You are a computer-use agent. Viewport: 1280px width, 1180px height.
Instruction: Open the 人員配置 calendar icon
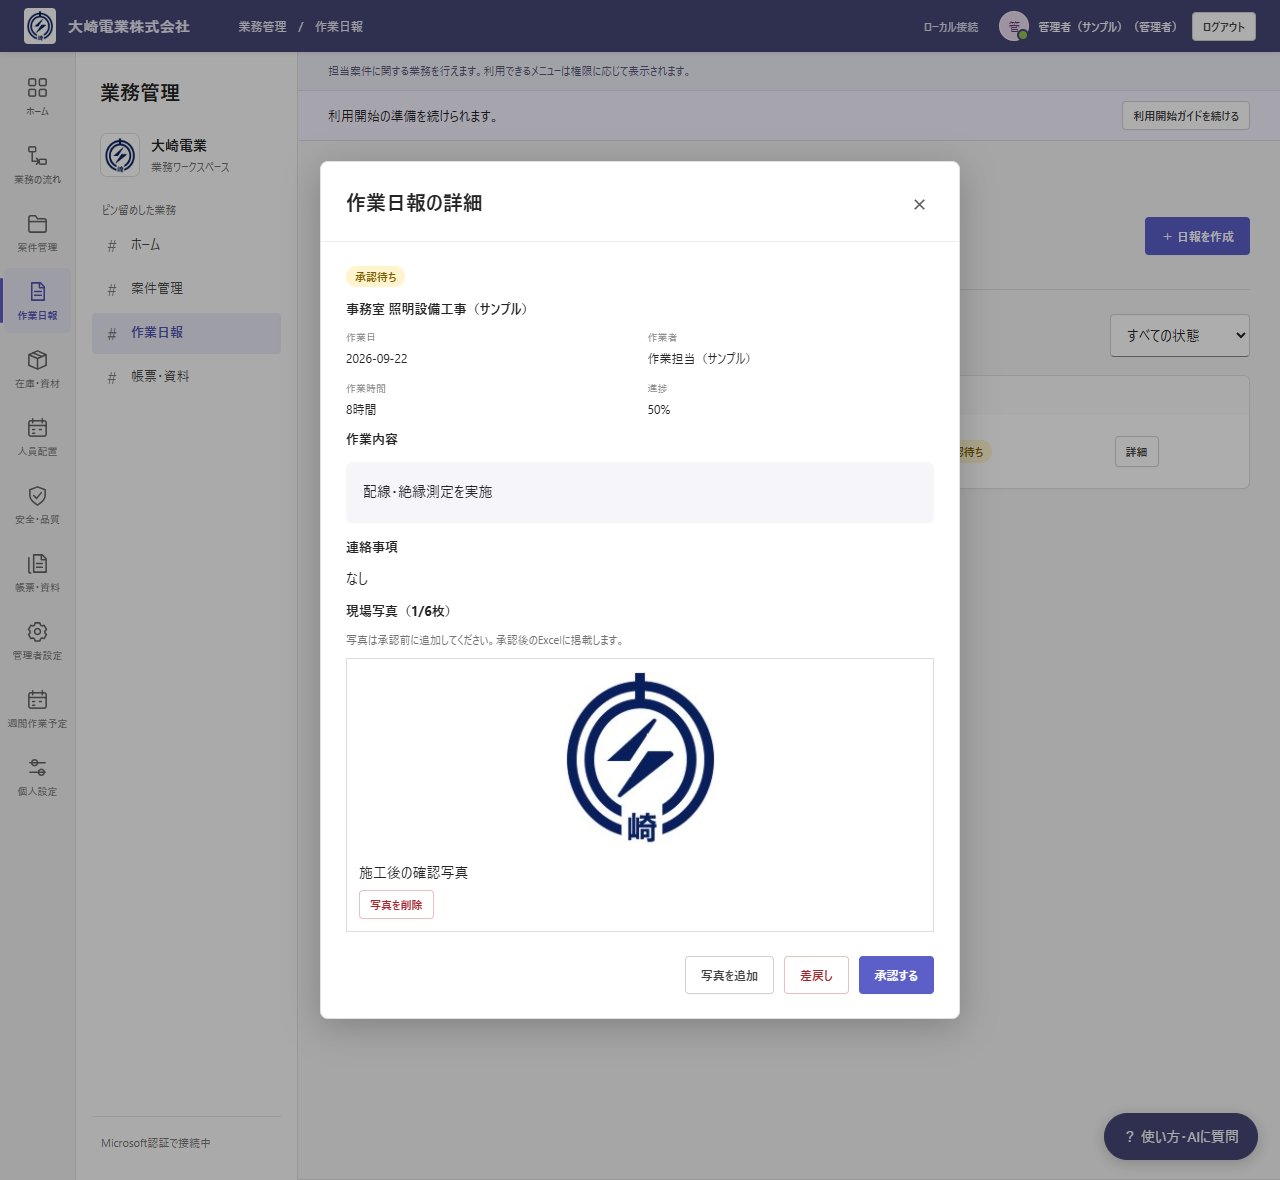[x=37, y=428]
